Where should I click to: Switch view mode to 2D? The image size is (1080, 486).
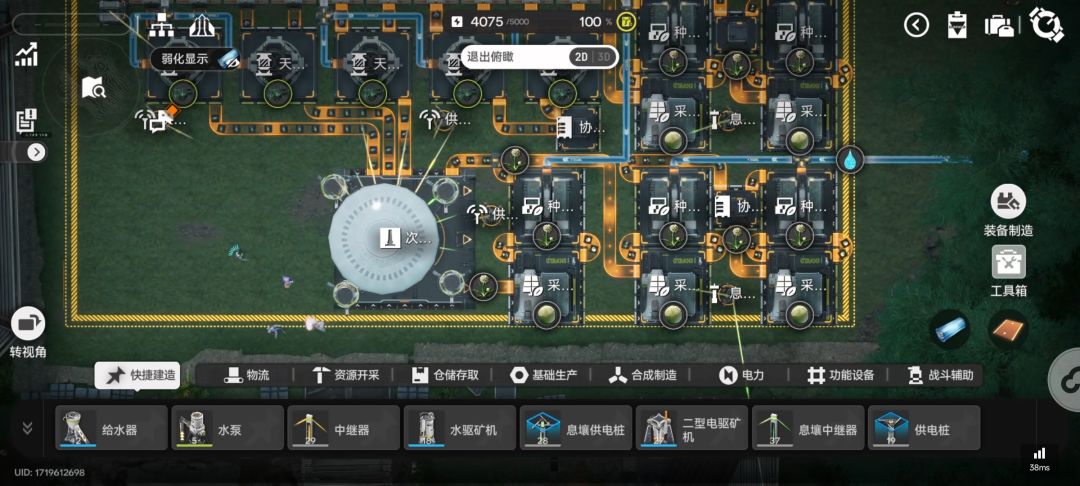(581, 57)
